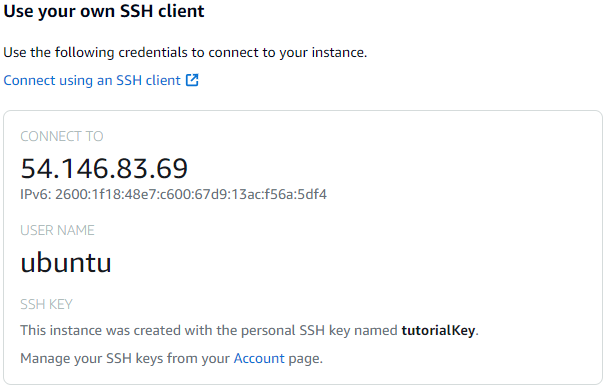Click the SSH KEY label
609x390 pixels.
(x=47, y=304)
